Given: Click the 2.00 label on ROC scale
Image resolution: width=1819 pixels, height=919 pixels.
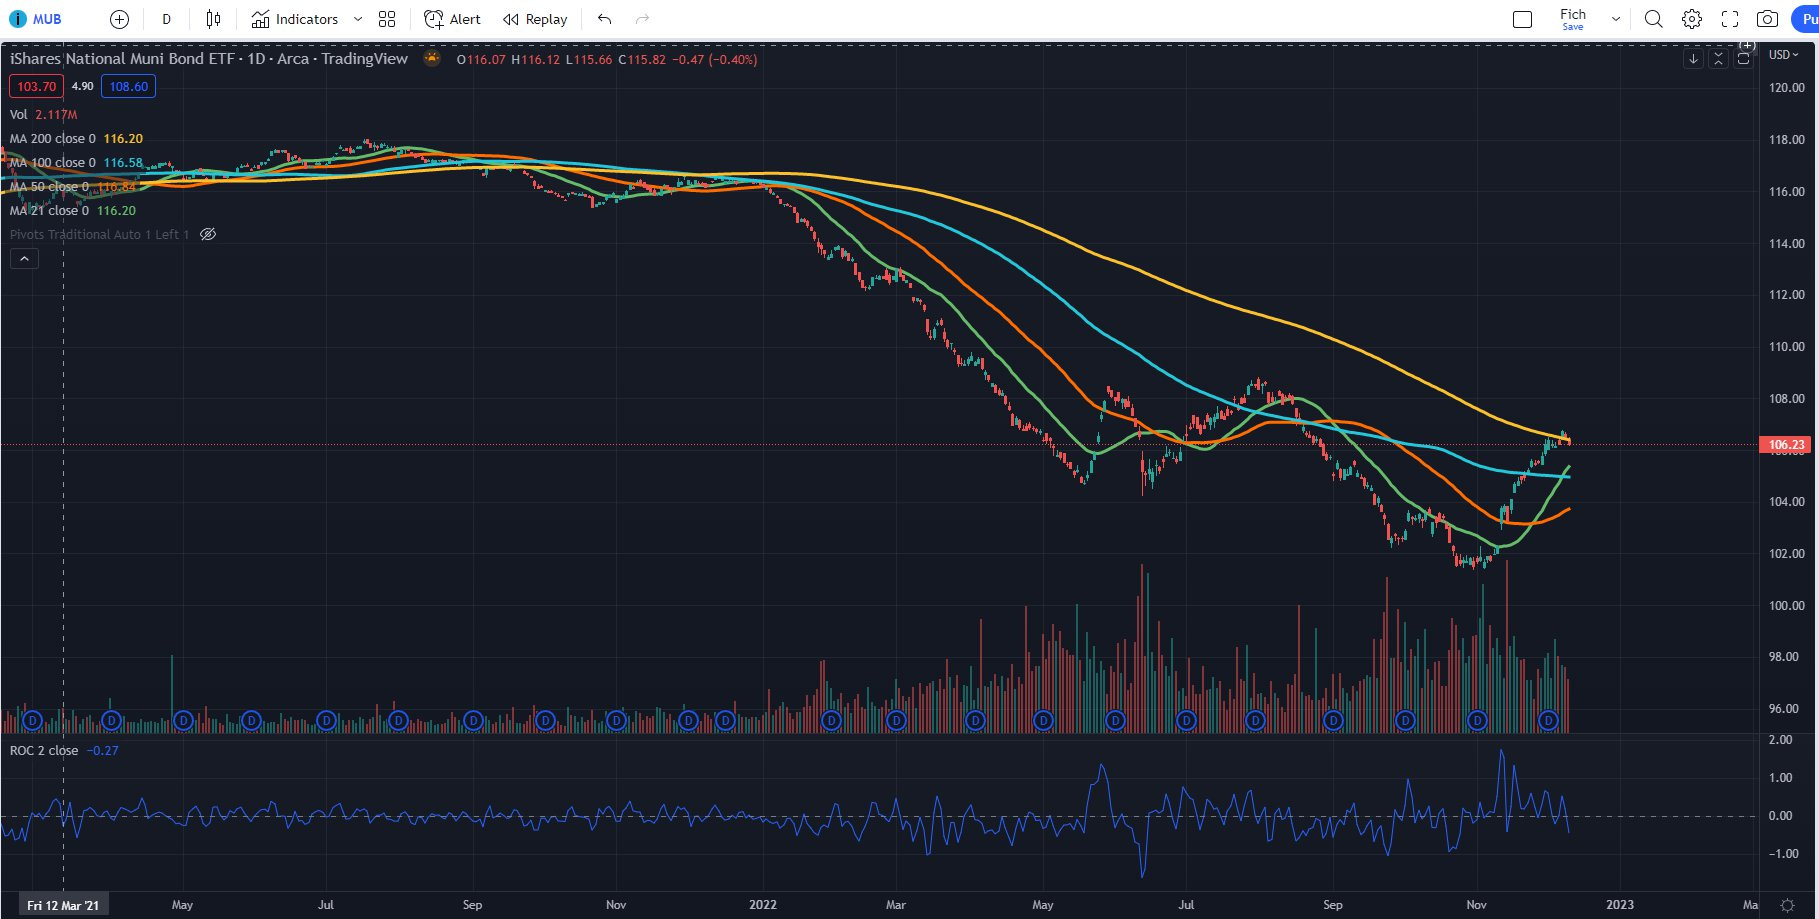Looking at the screenshot, I should pos(1780,740).
